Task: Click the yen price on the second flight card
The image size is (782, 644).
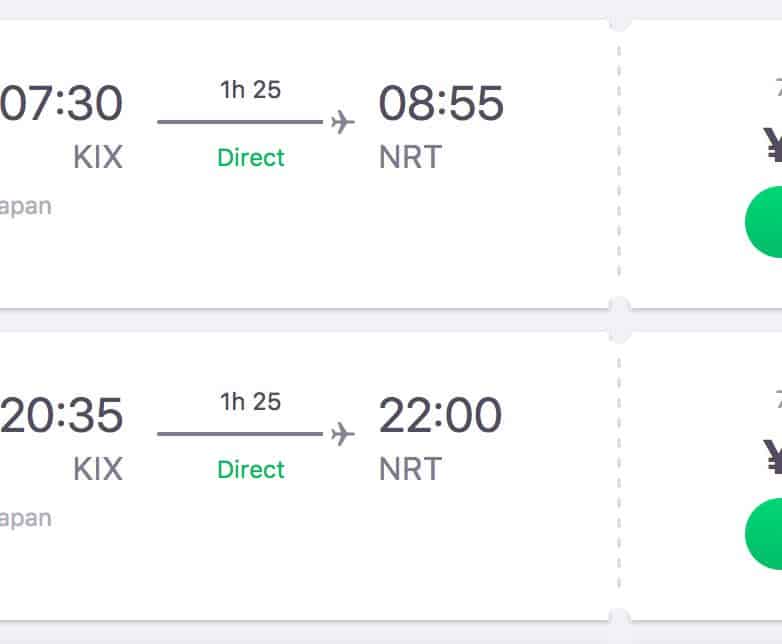Action: coord(771,458)
